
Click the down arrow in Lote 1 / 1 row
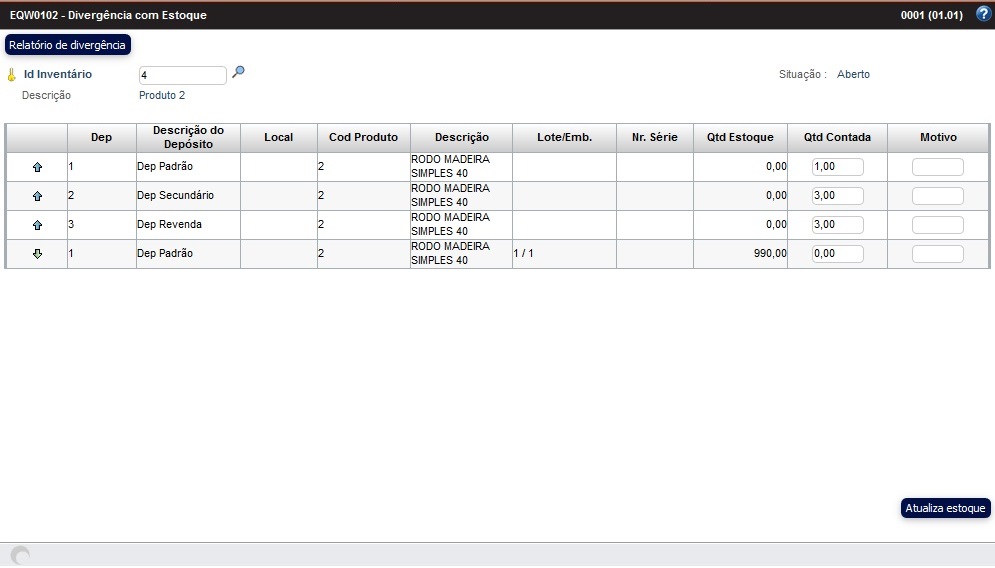pyautogui.click(x=37, y=254)
